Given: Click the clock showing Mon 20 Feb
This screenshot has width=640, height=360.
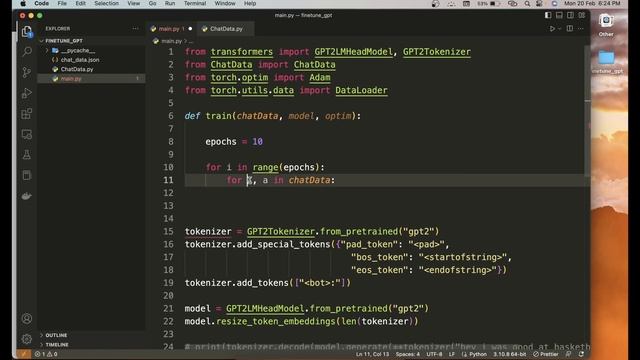Looking at the screenshot, I should coord(592,4).
